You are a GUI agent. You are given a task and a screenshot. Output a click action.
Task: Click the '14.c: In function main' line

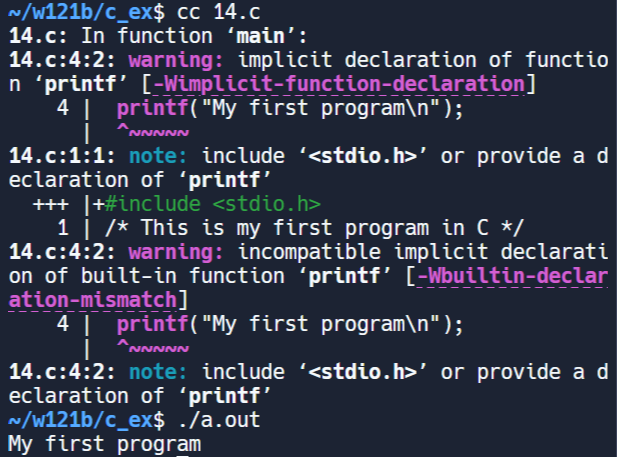pos(158,36)
